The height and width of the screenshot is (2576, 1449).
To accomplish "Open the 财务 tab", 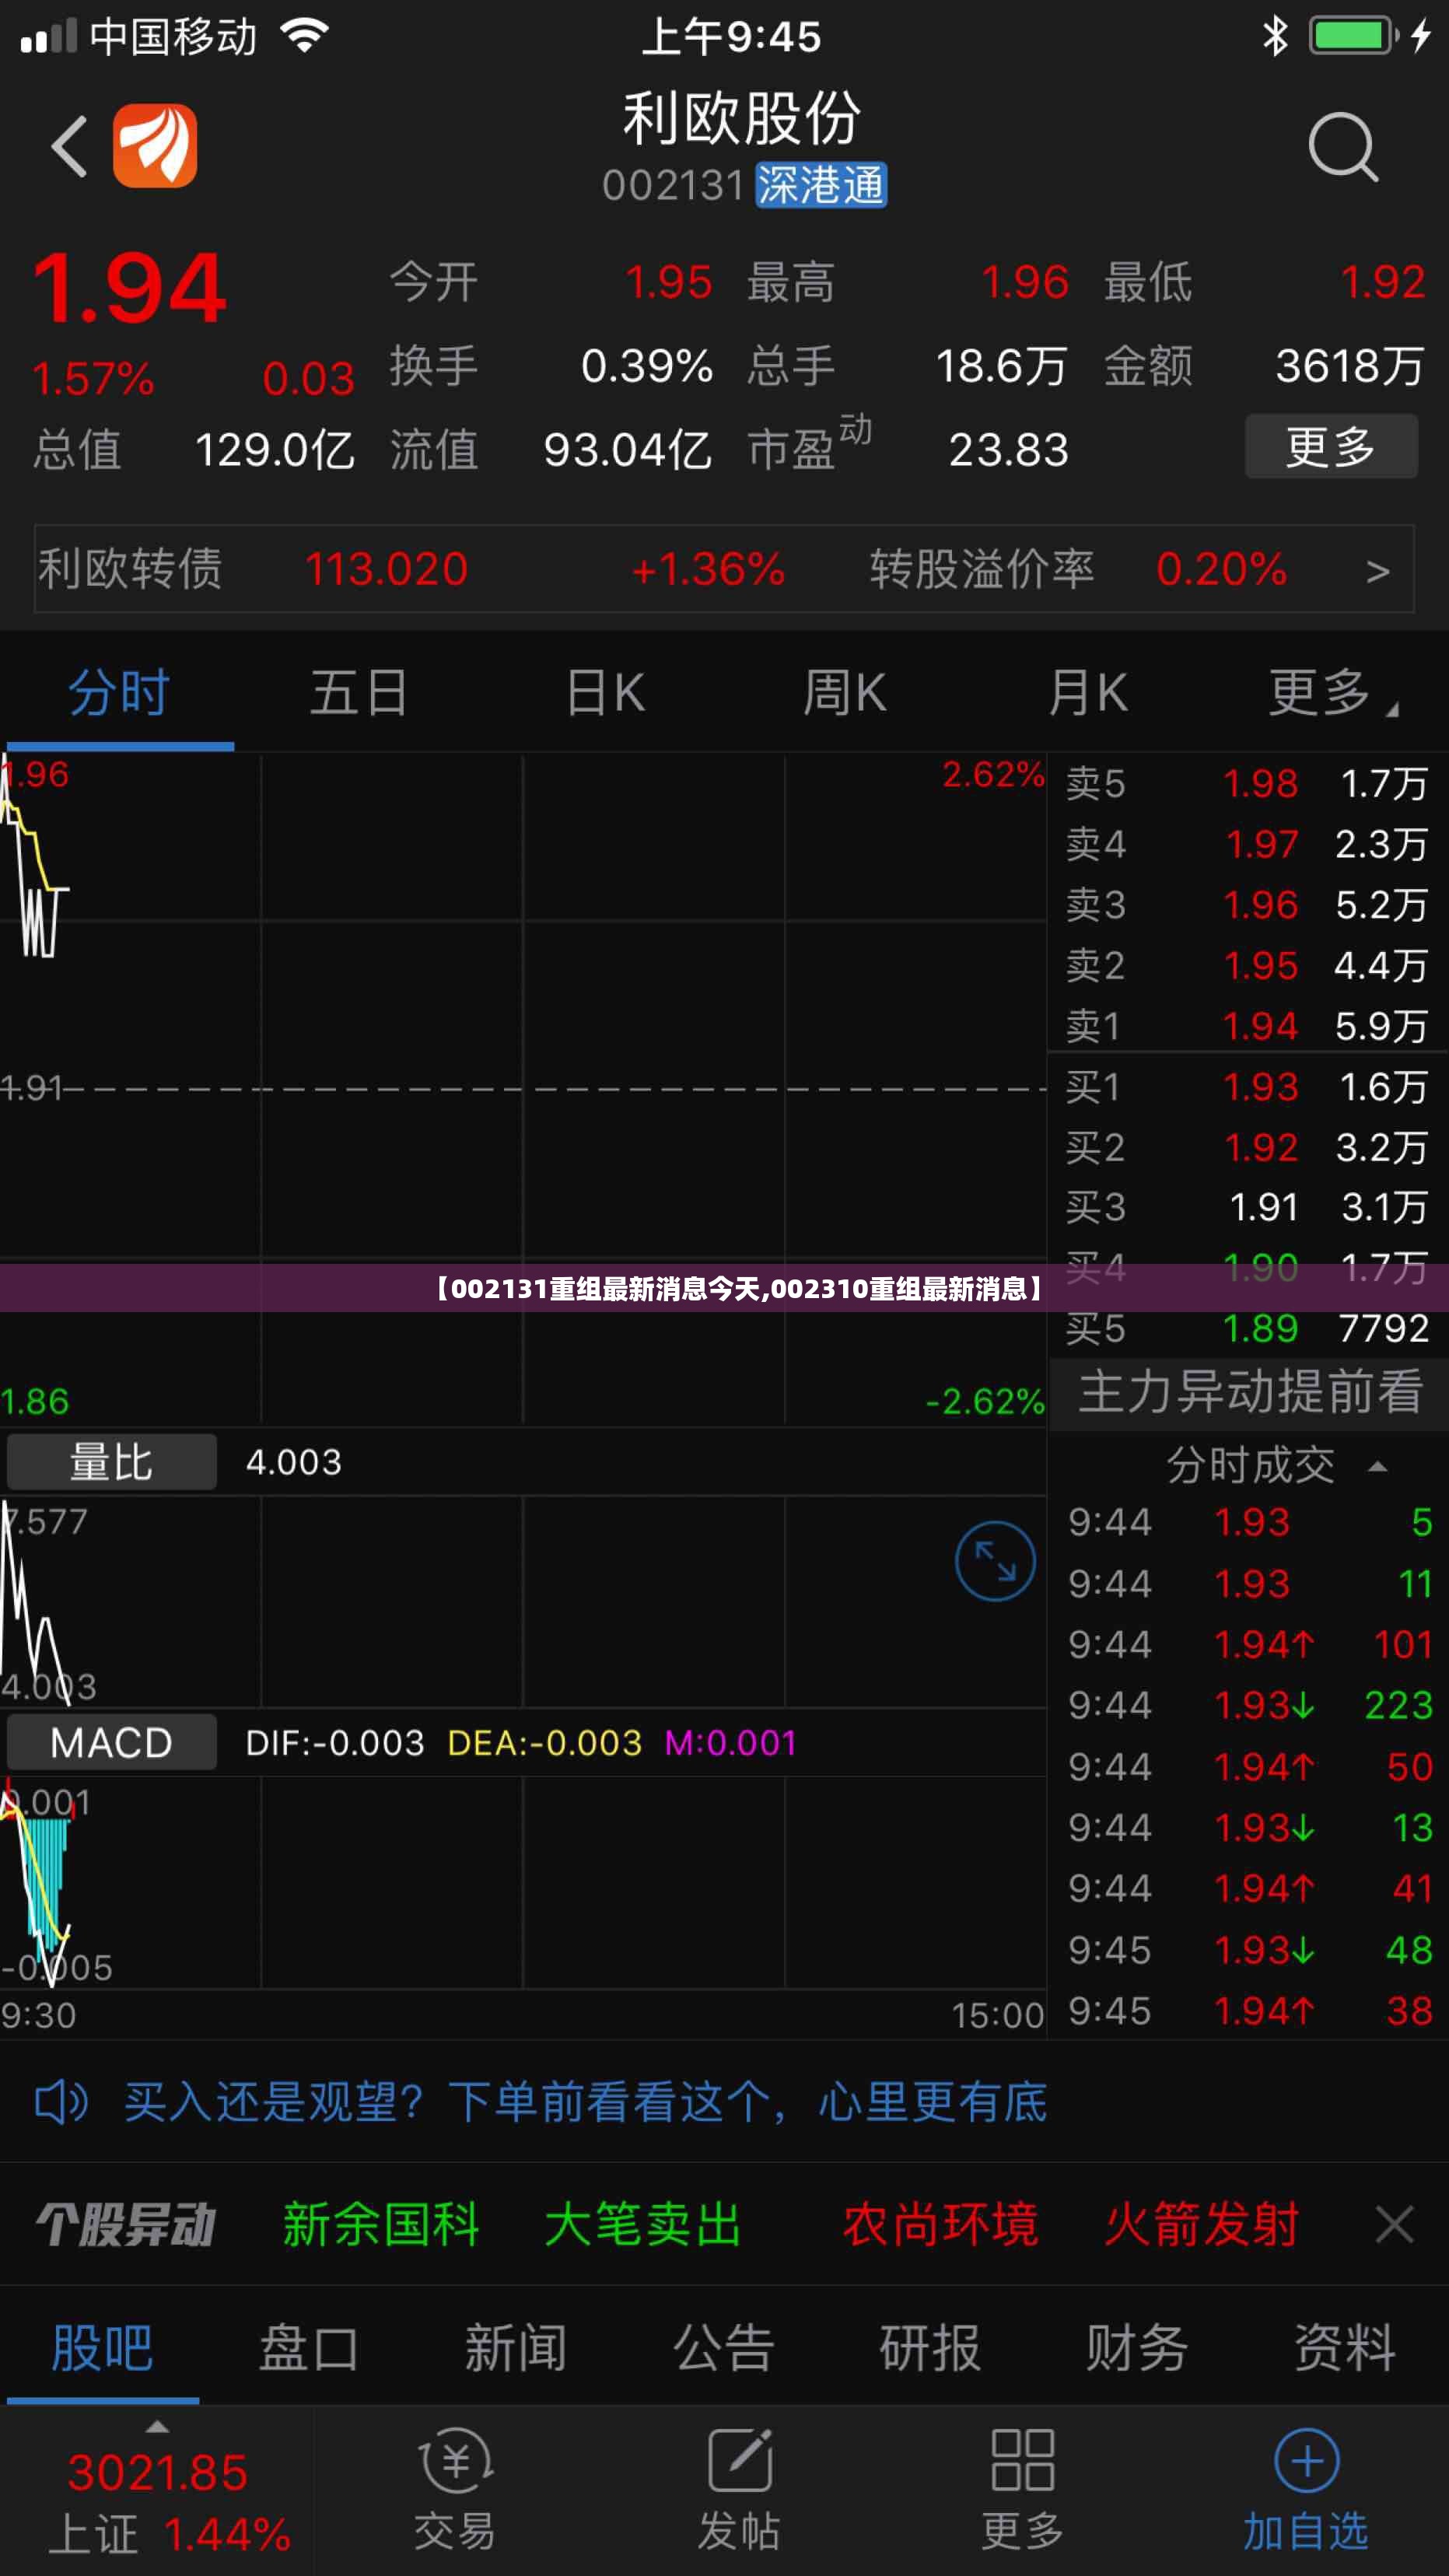I will (1137, 2348).
